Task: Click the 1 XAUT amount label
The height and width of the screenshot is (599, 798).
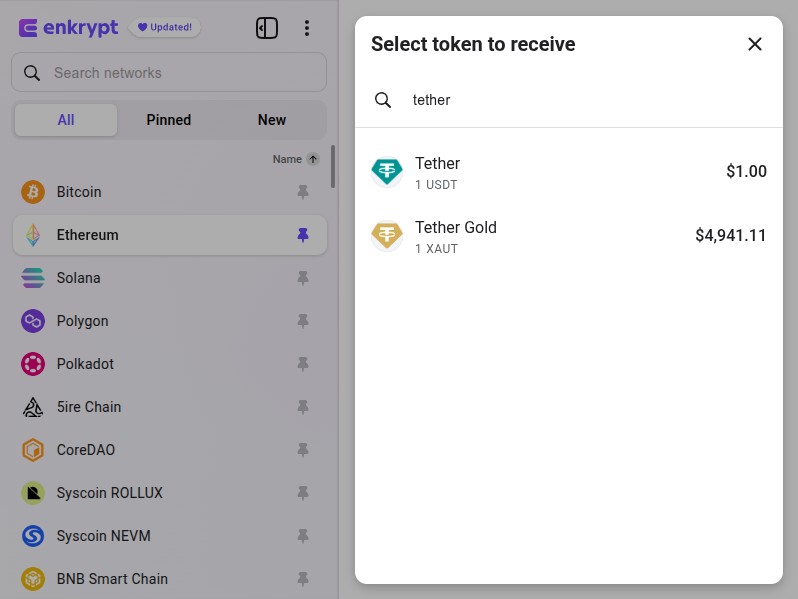Action: point(436,249)
